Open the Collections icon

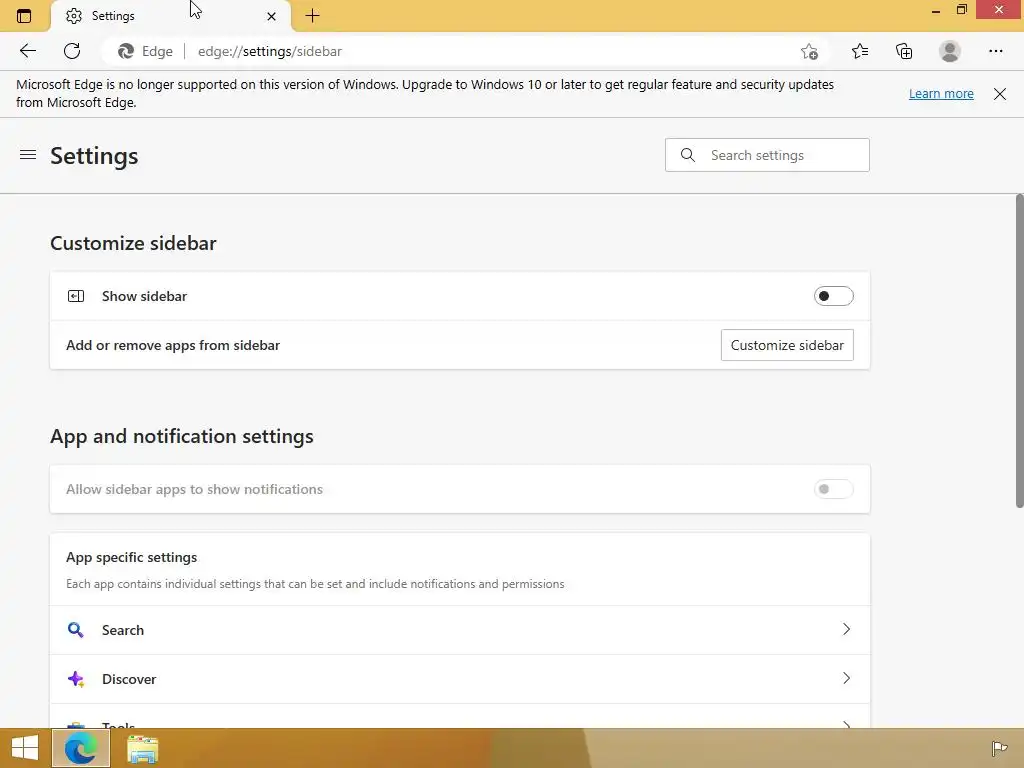pyautogui.click(x=904, y=51)
